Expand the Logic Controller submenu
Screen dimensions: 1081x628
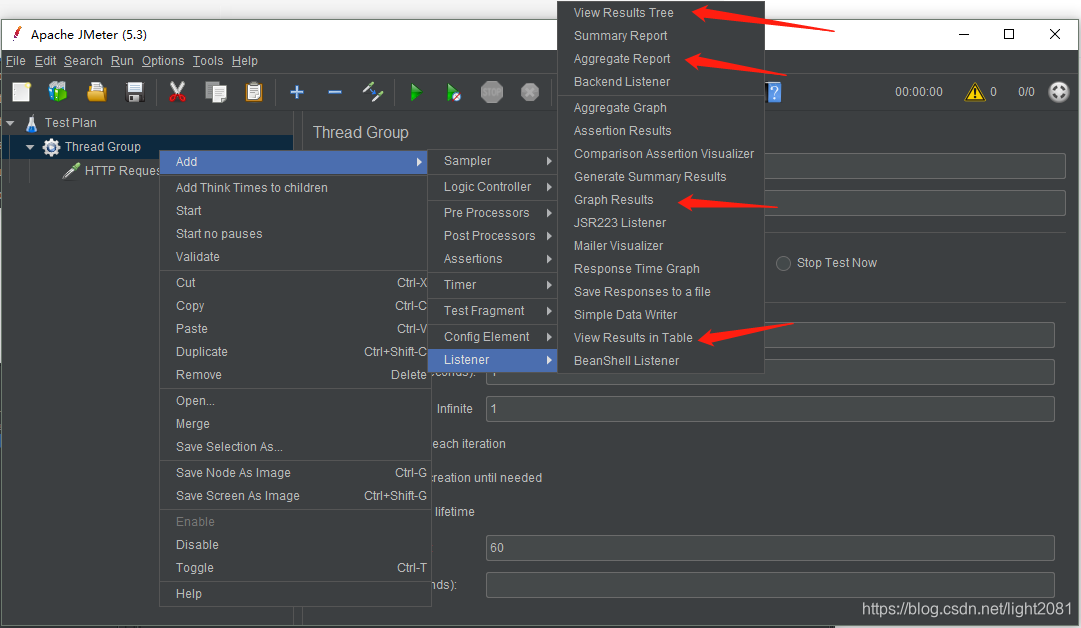[x=492, y=187]
